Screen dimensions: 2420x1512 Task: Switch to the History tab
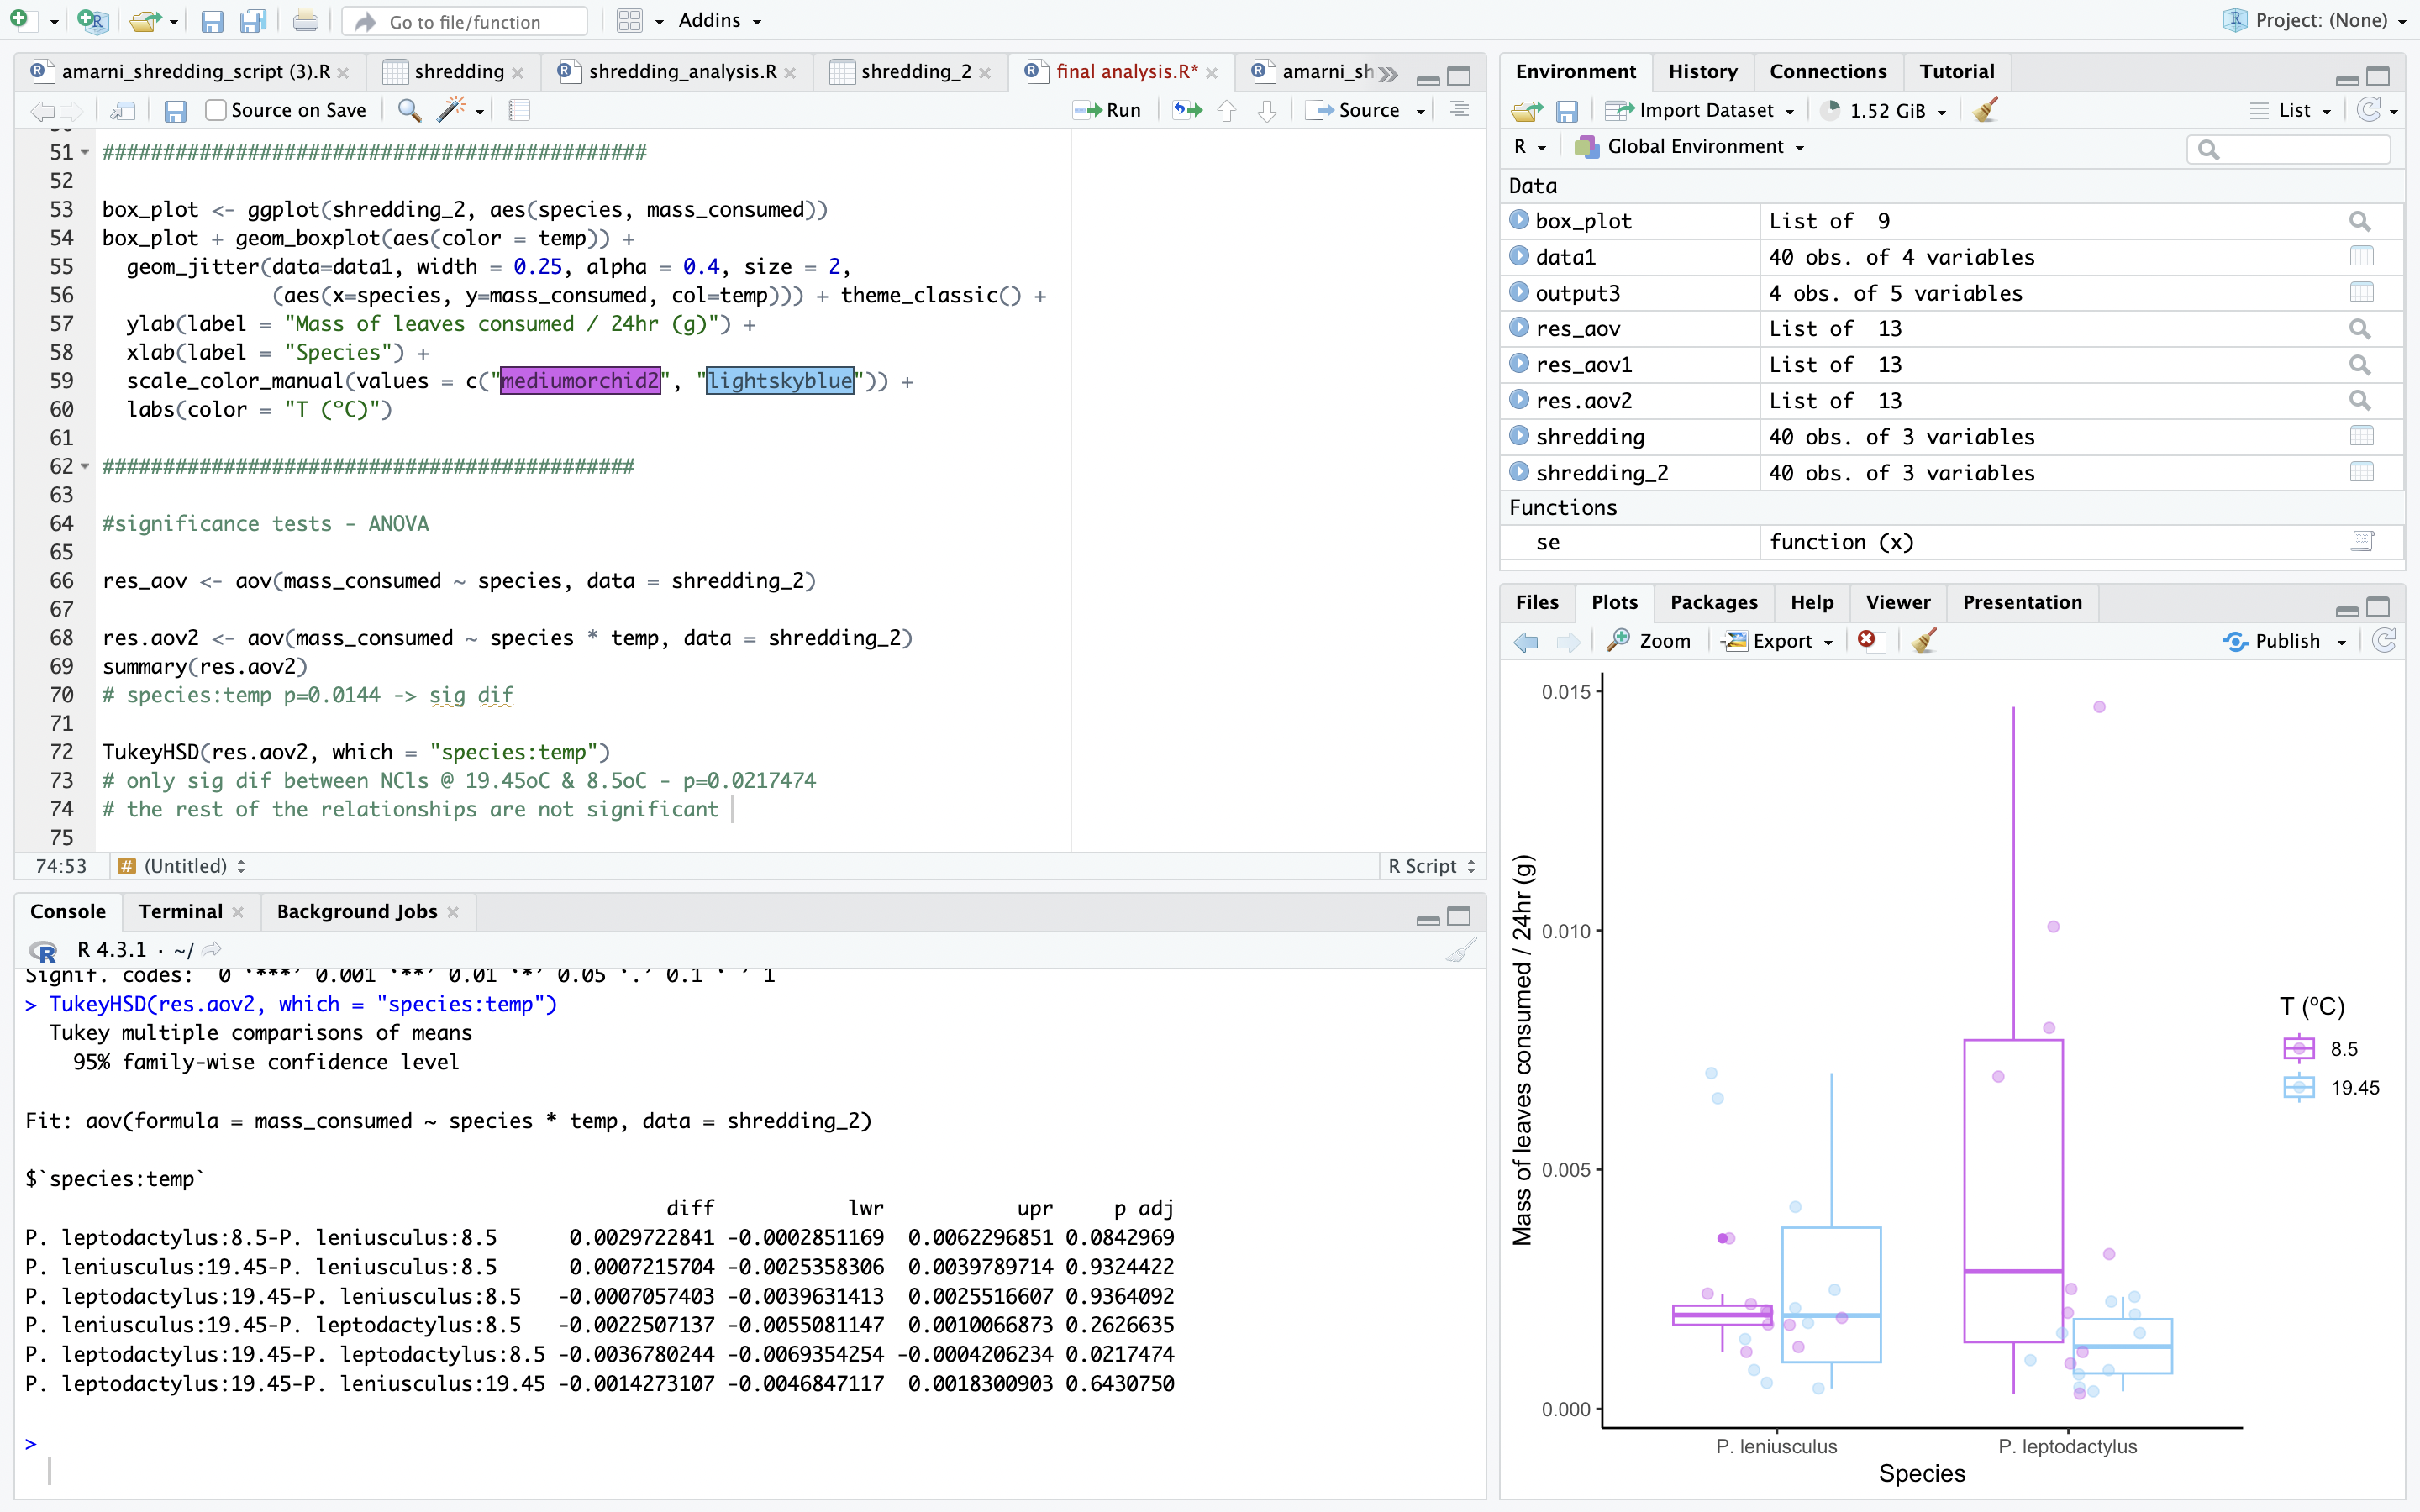click(1702, 71)
